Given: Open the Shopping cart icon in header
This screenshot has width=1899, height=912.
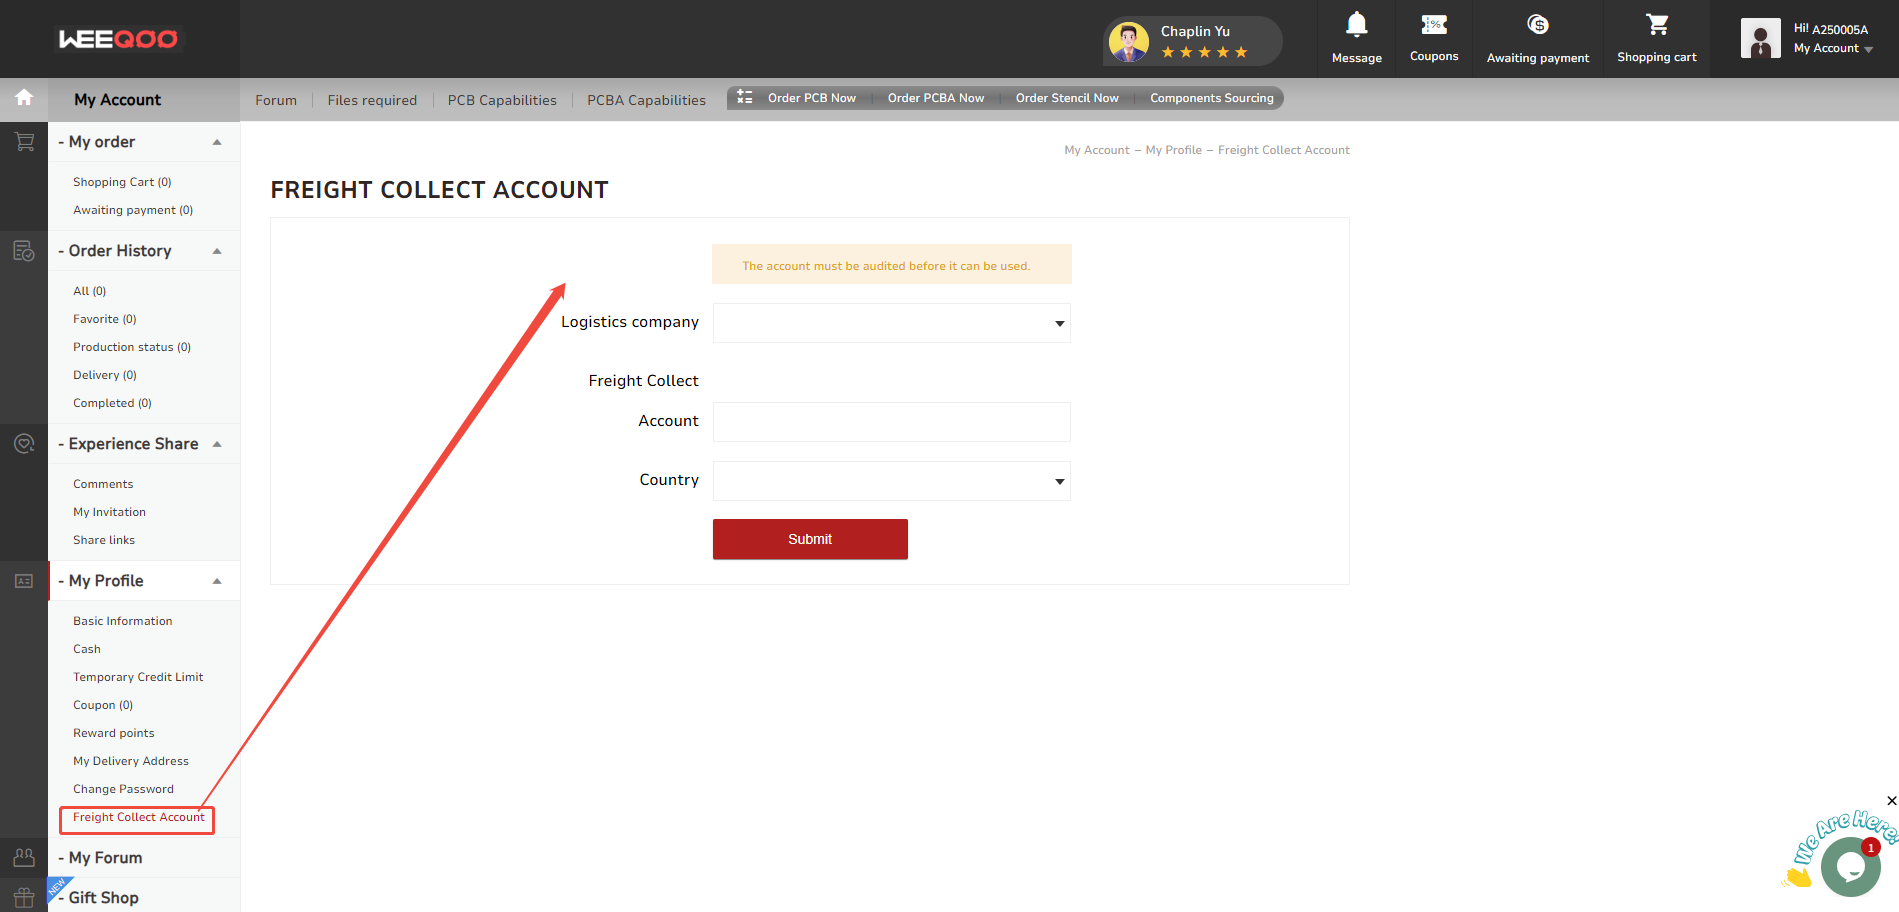Looking at the screenshot, I should click(1657, 25).
